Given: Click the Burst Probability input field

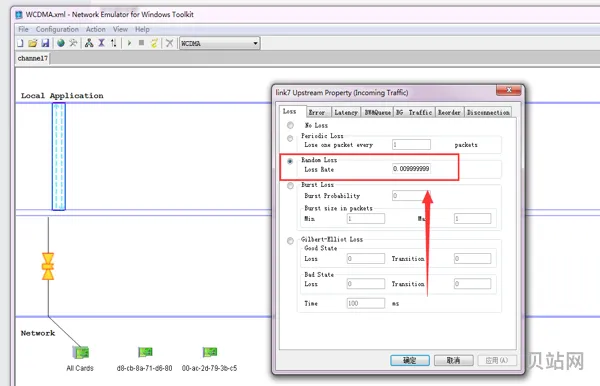Looking at the screenshot, I should 411,195.
